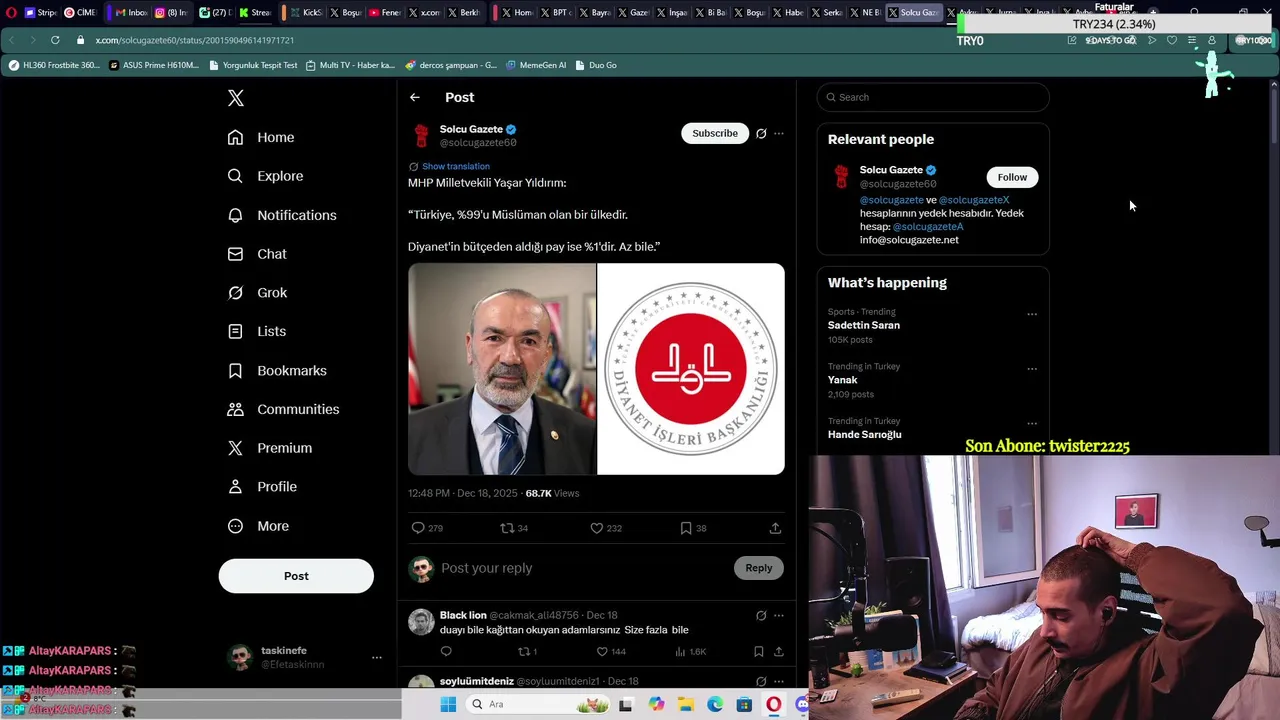Reply to Black lion's comment
This screenshot has width=1280, height=720.
click(x=446, y=652)
